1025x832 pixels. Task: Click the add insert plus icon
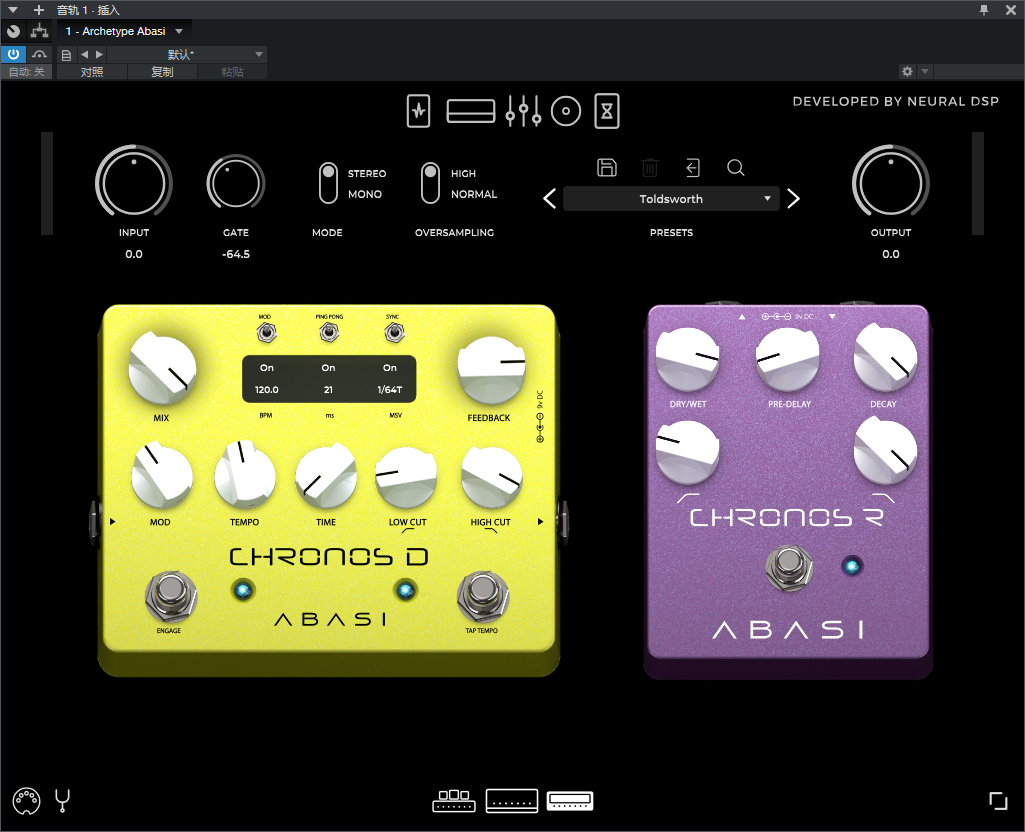click(39, 10)
